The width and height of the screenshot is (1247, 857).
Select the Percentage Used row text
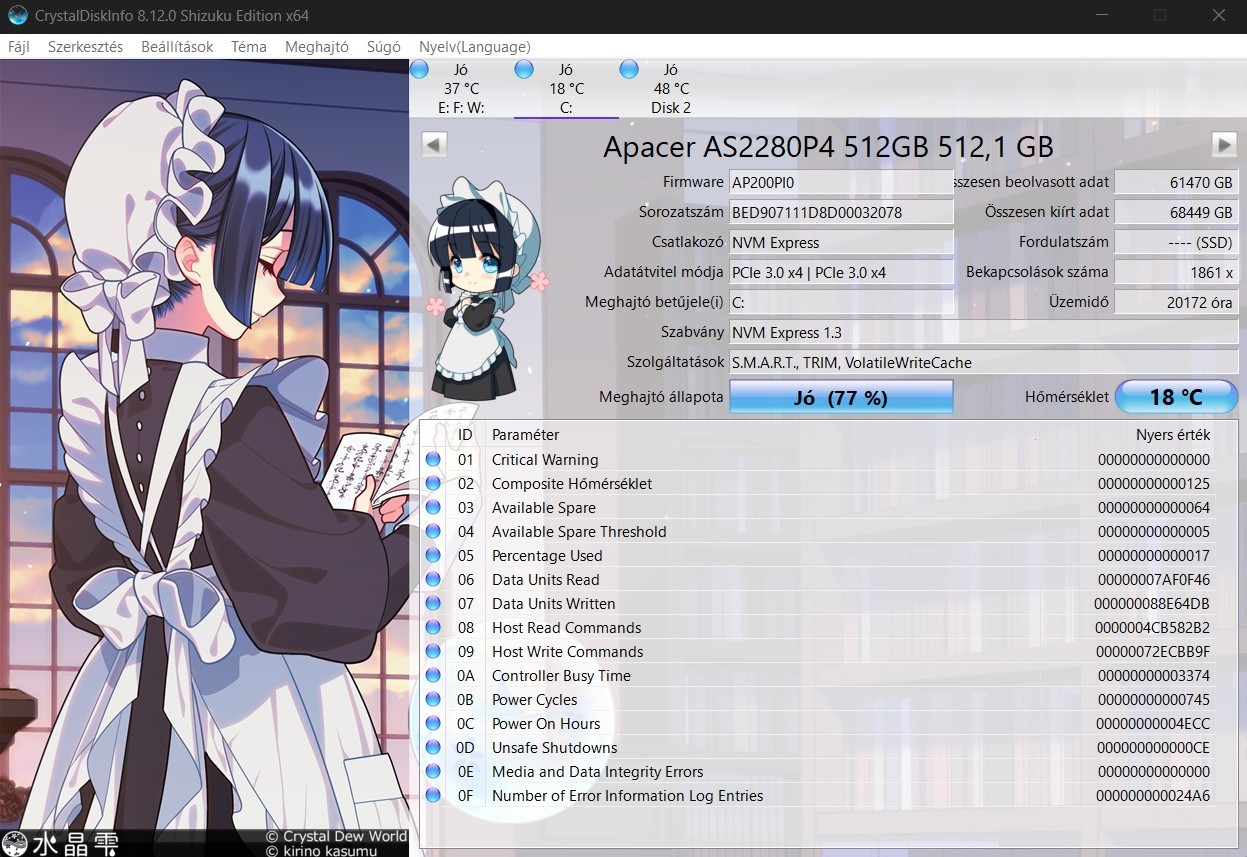pyautogui.click(x=547, y=556)
